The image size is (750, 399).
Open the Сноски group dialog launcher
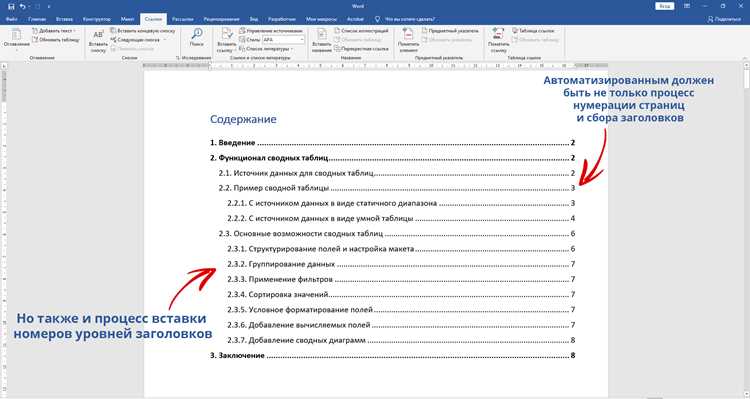tap(178, 58)
